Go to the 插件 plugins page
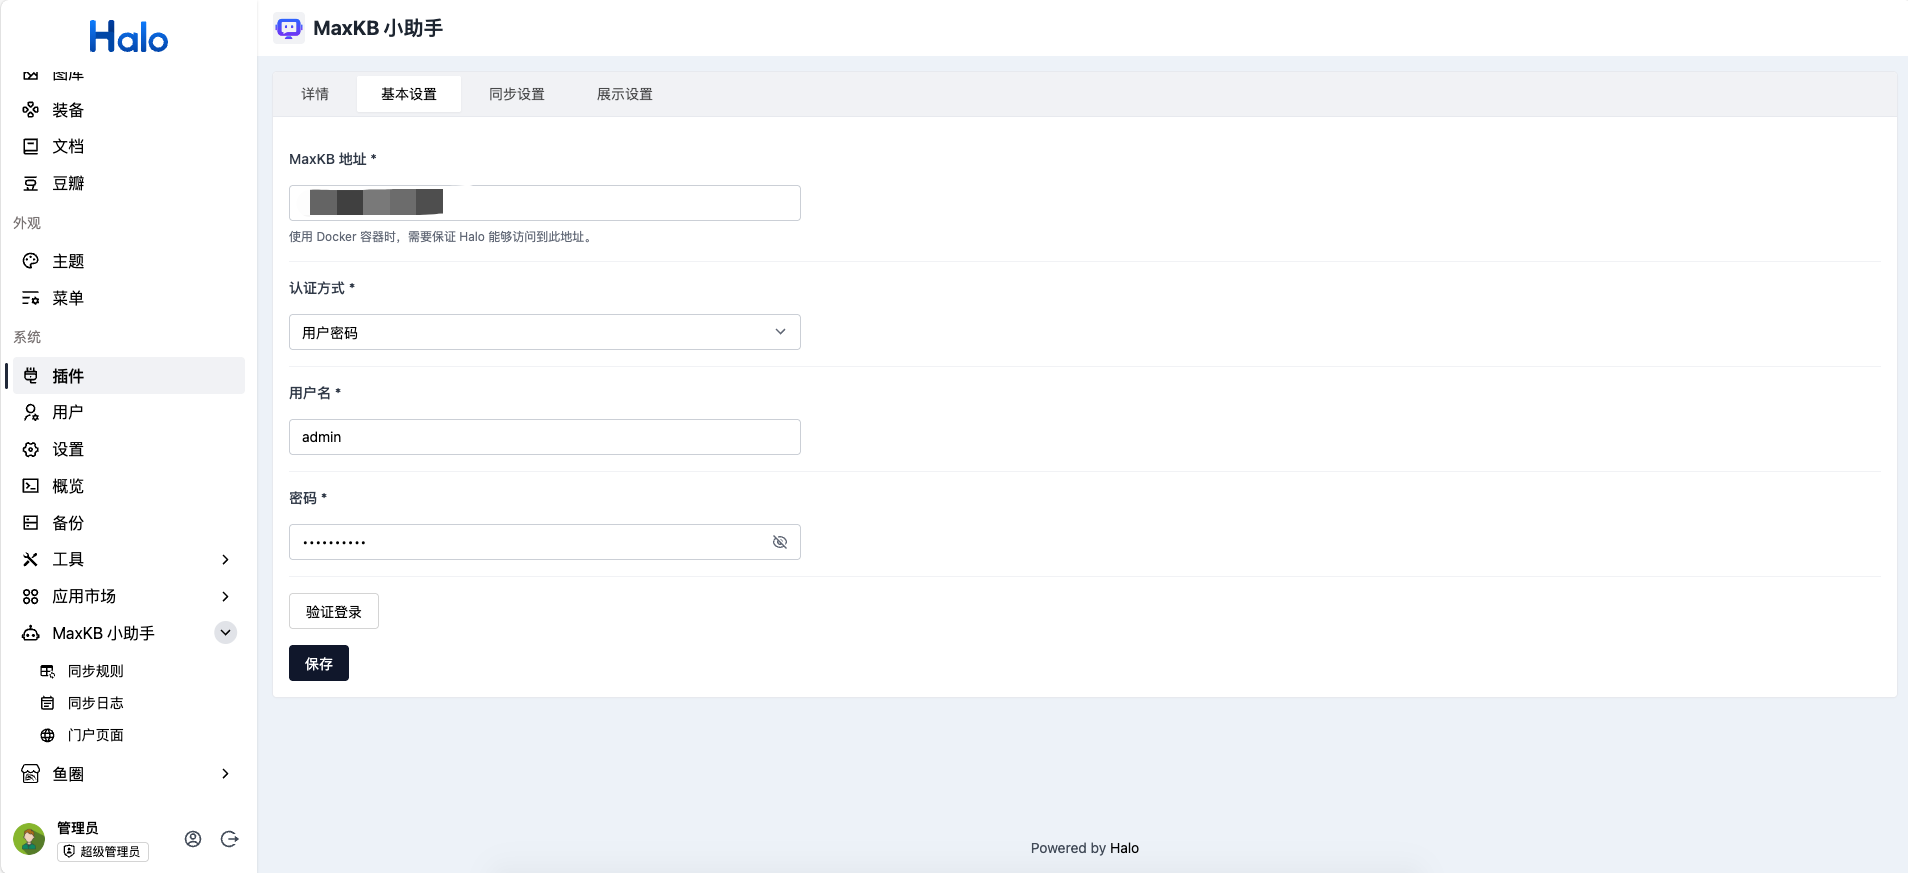 pyautogui.click(x=128, y=376)
